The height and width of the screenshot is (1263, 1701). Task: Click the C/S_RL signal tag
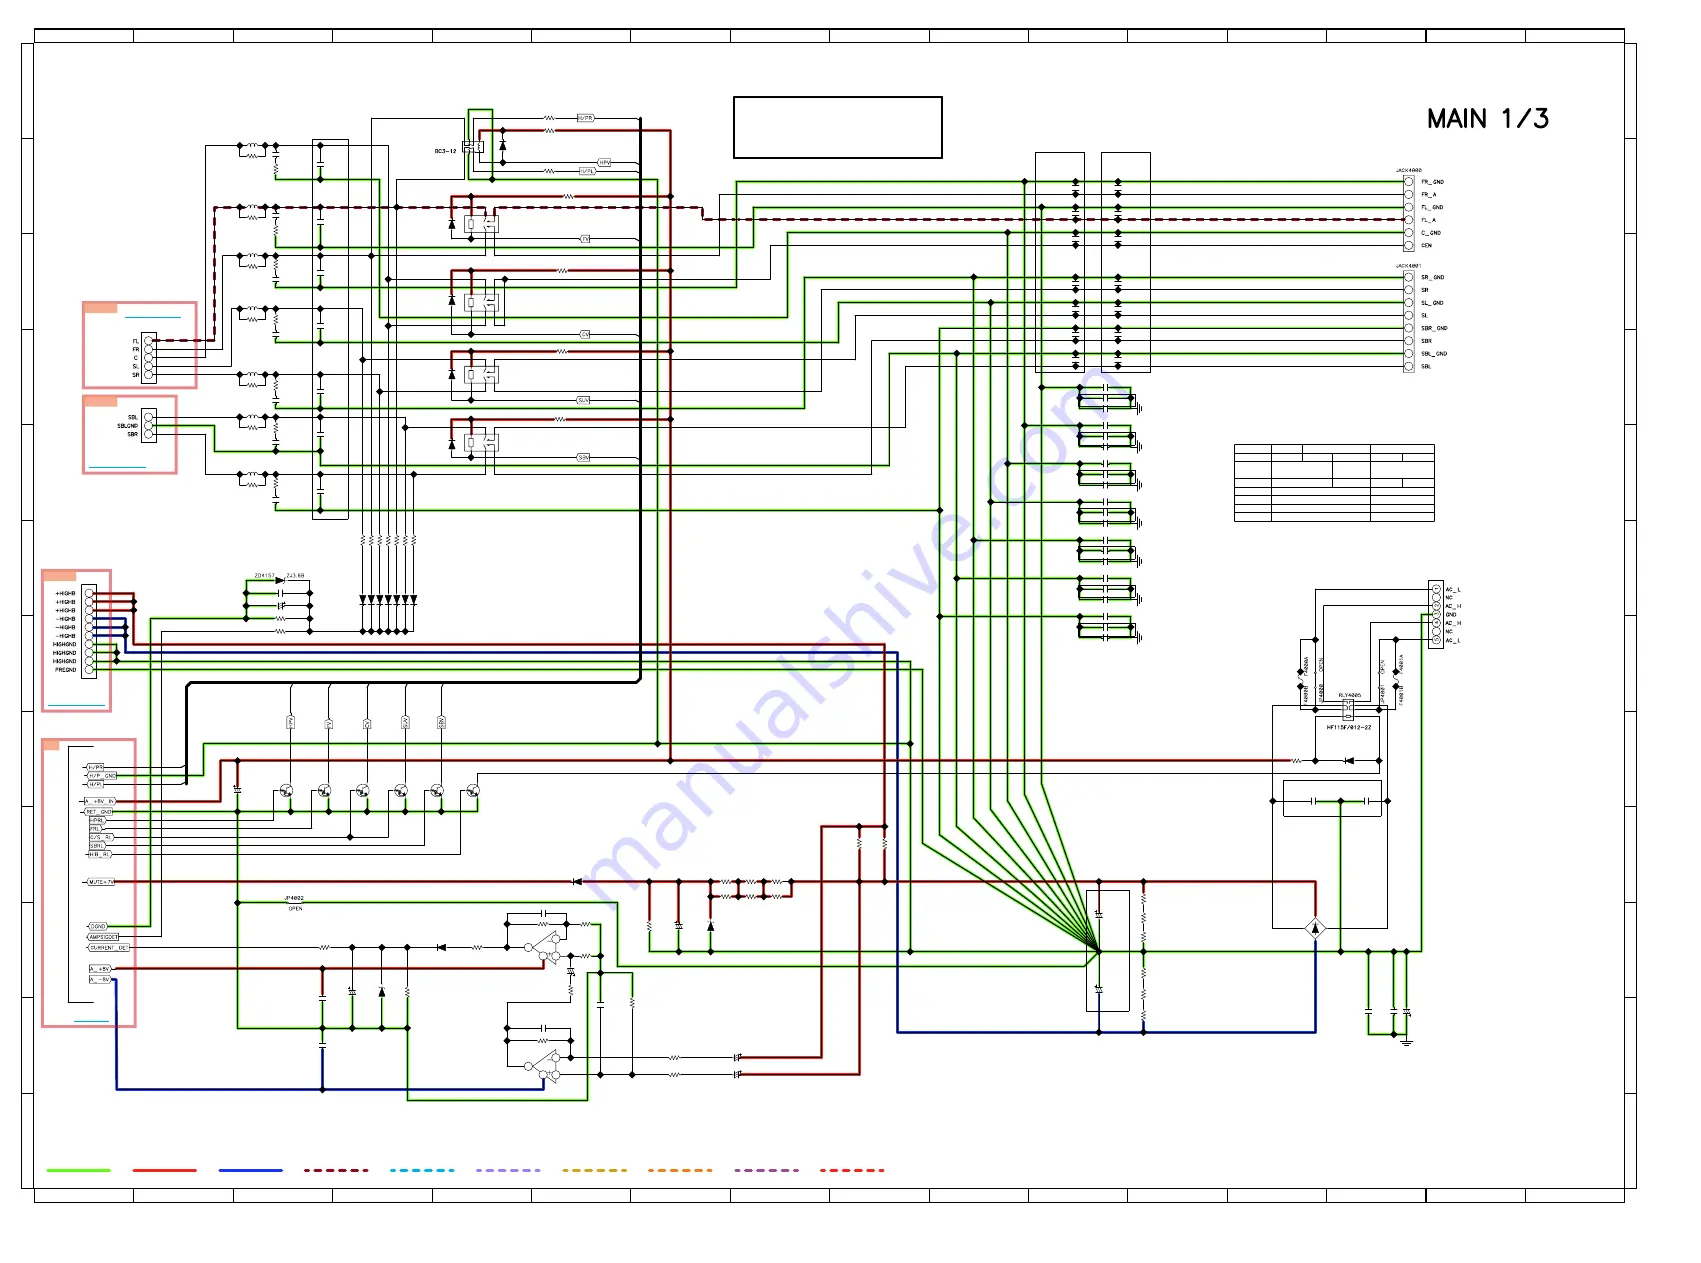[101, 838]
